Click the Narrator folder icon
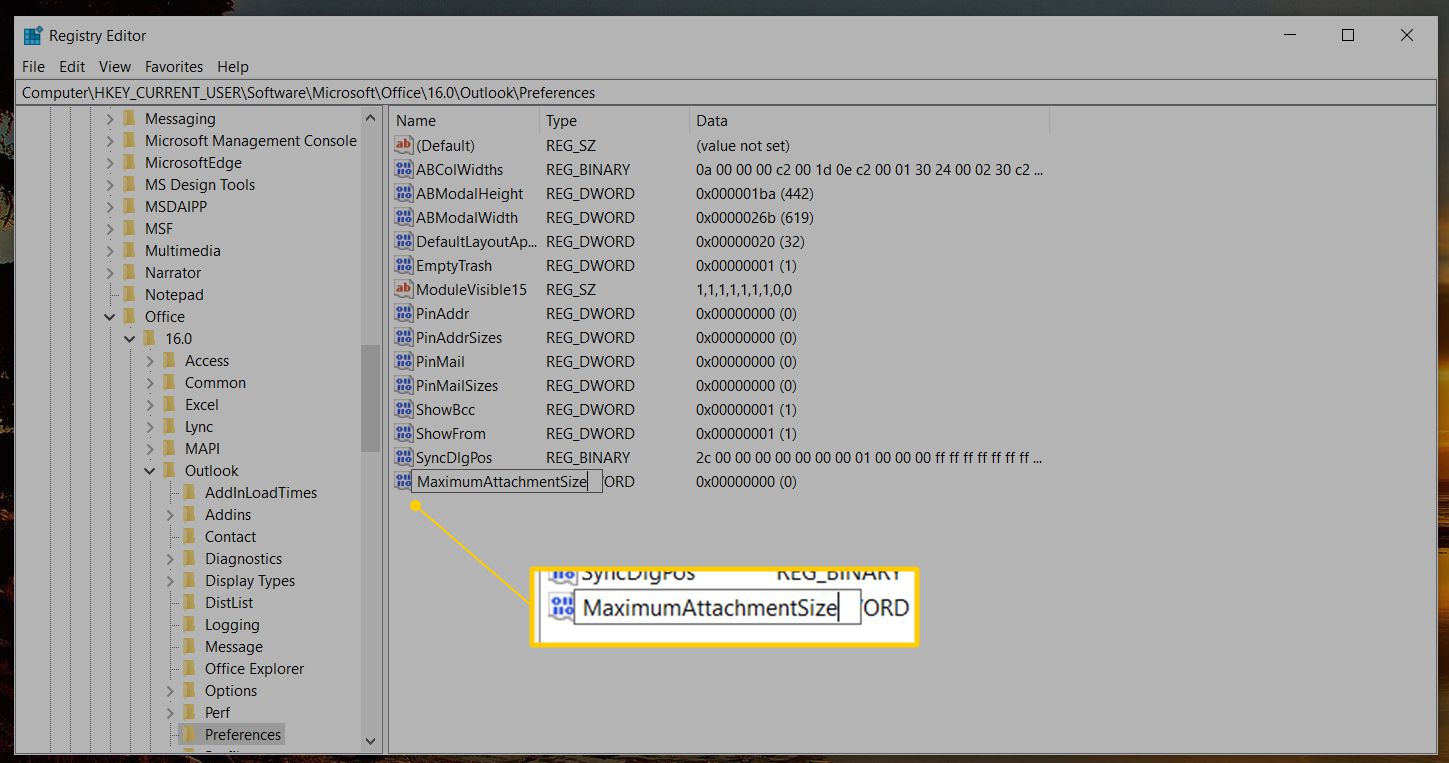The image size is (1449, 763). [129, 272]
